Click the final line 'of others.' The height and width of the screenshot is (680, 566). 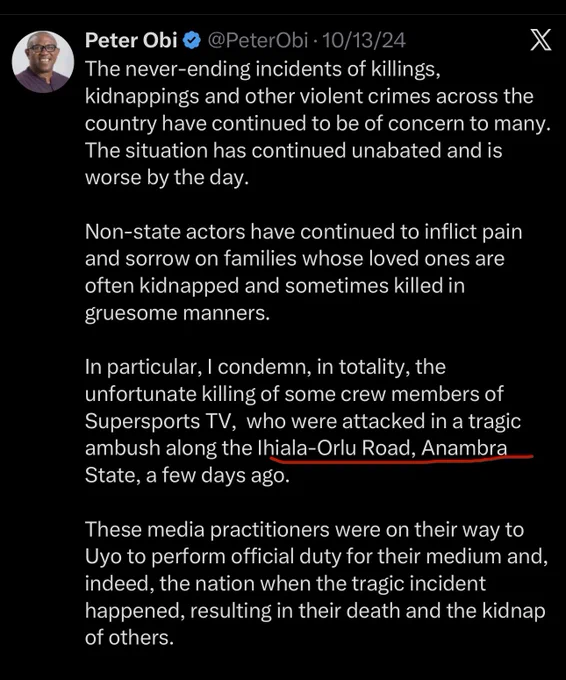(129, 638)
